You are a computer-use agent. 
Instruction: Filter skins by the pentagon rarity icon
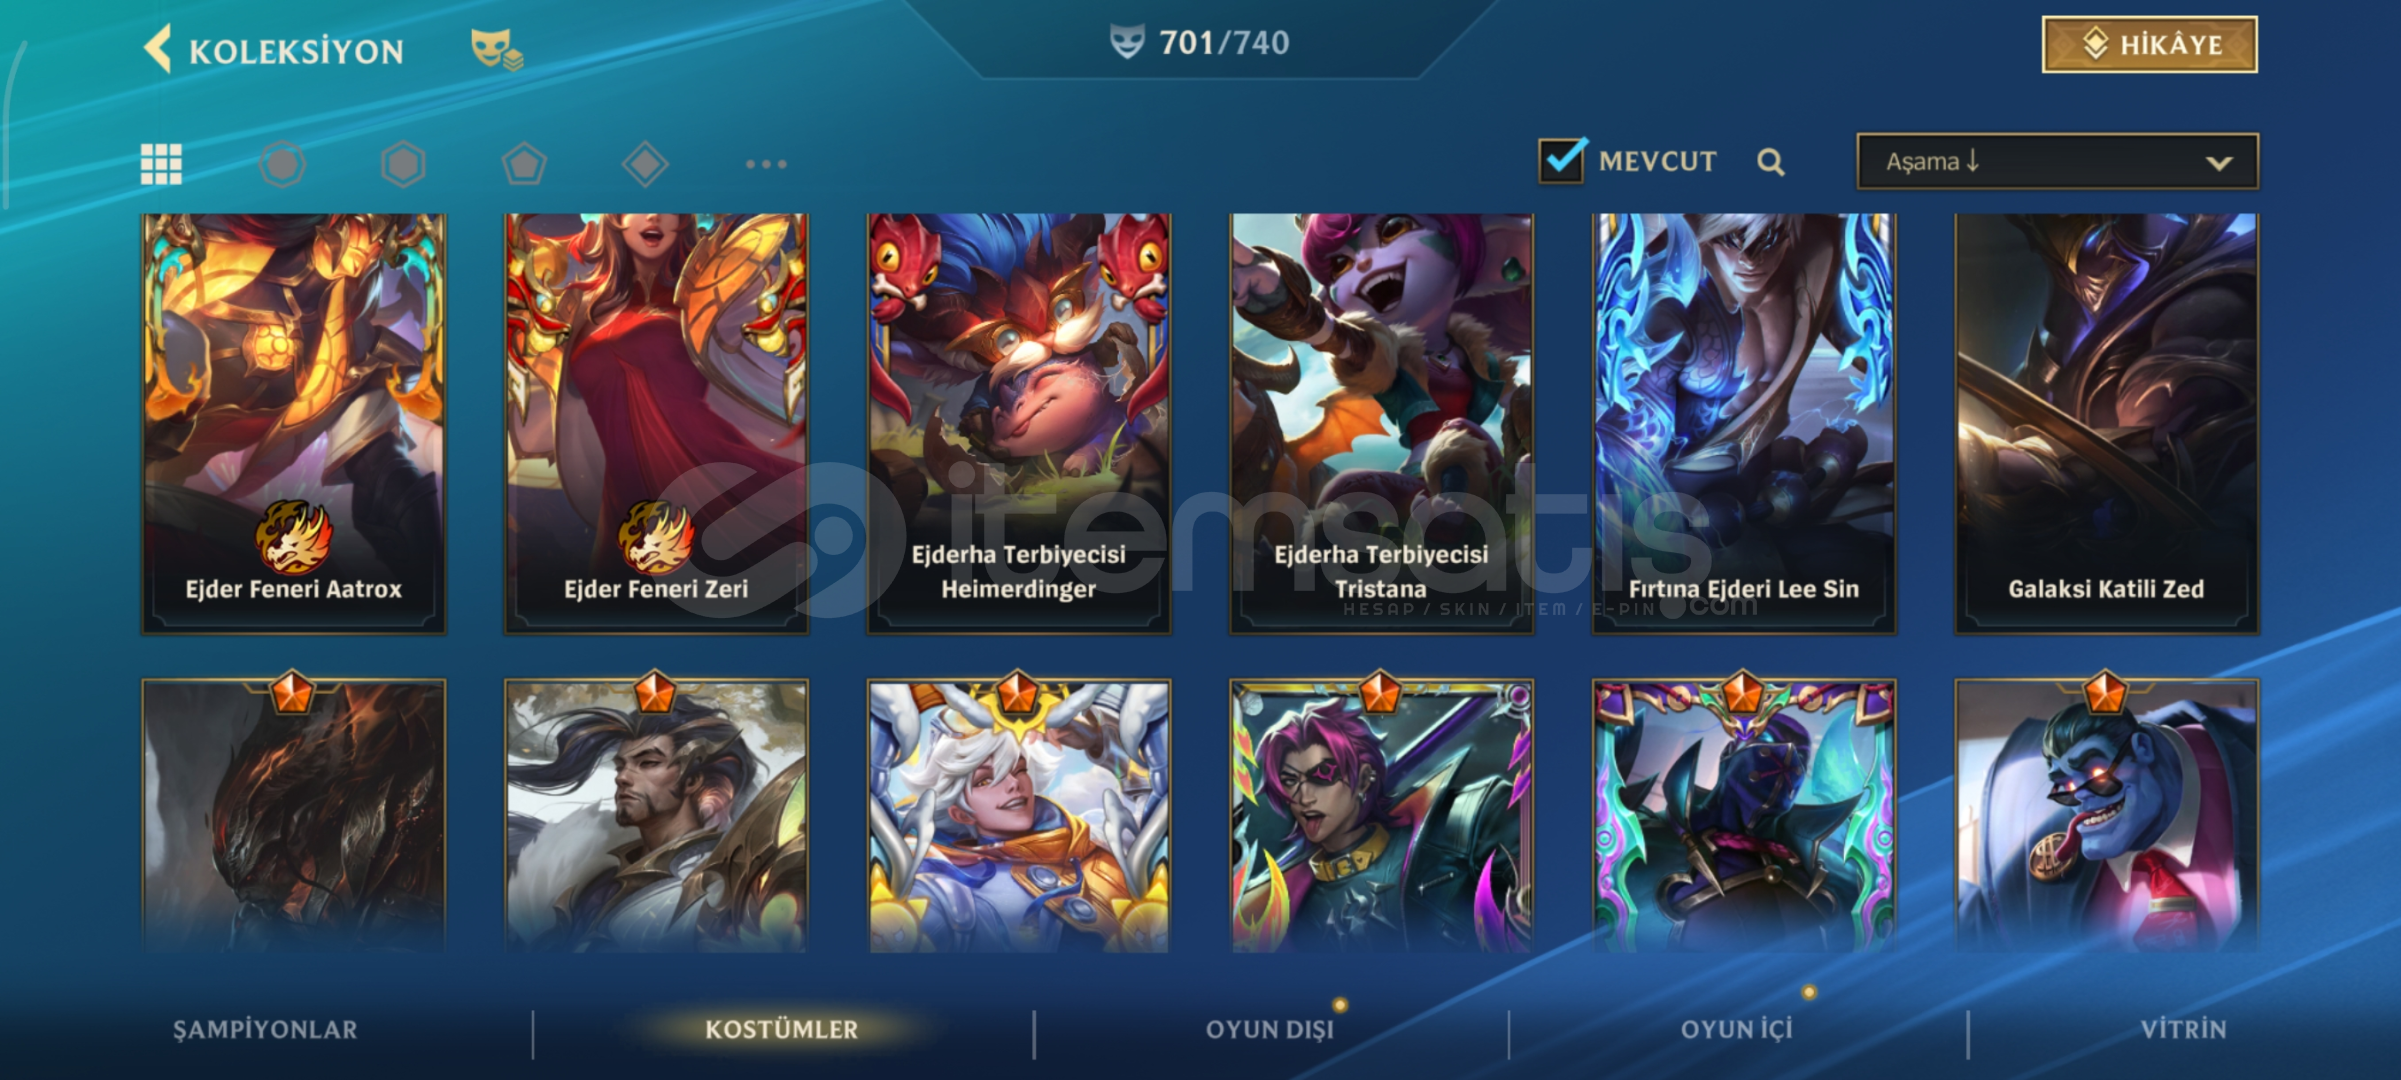[524, 164]
